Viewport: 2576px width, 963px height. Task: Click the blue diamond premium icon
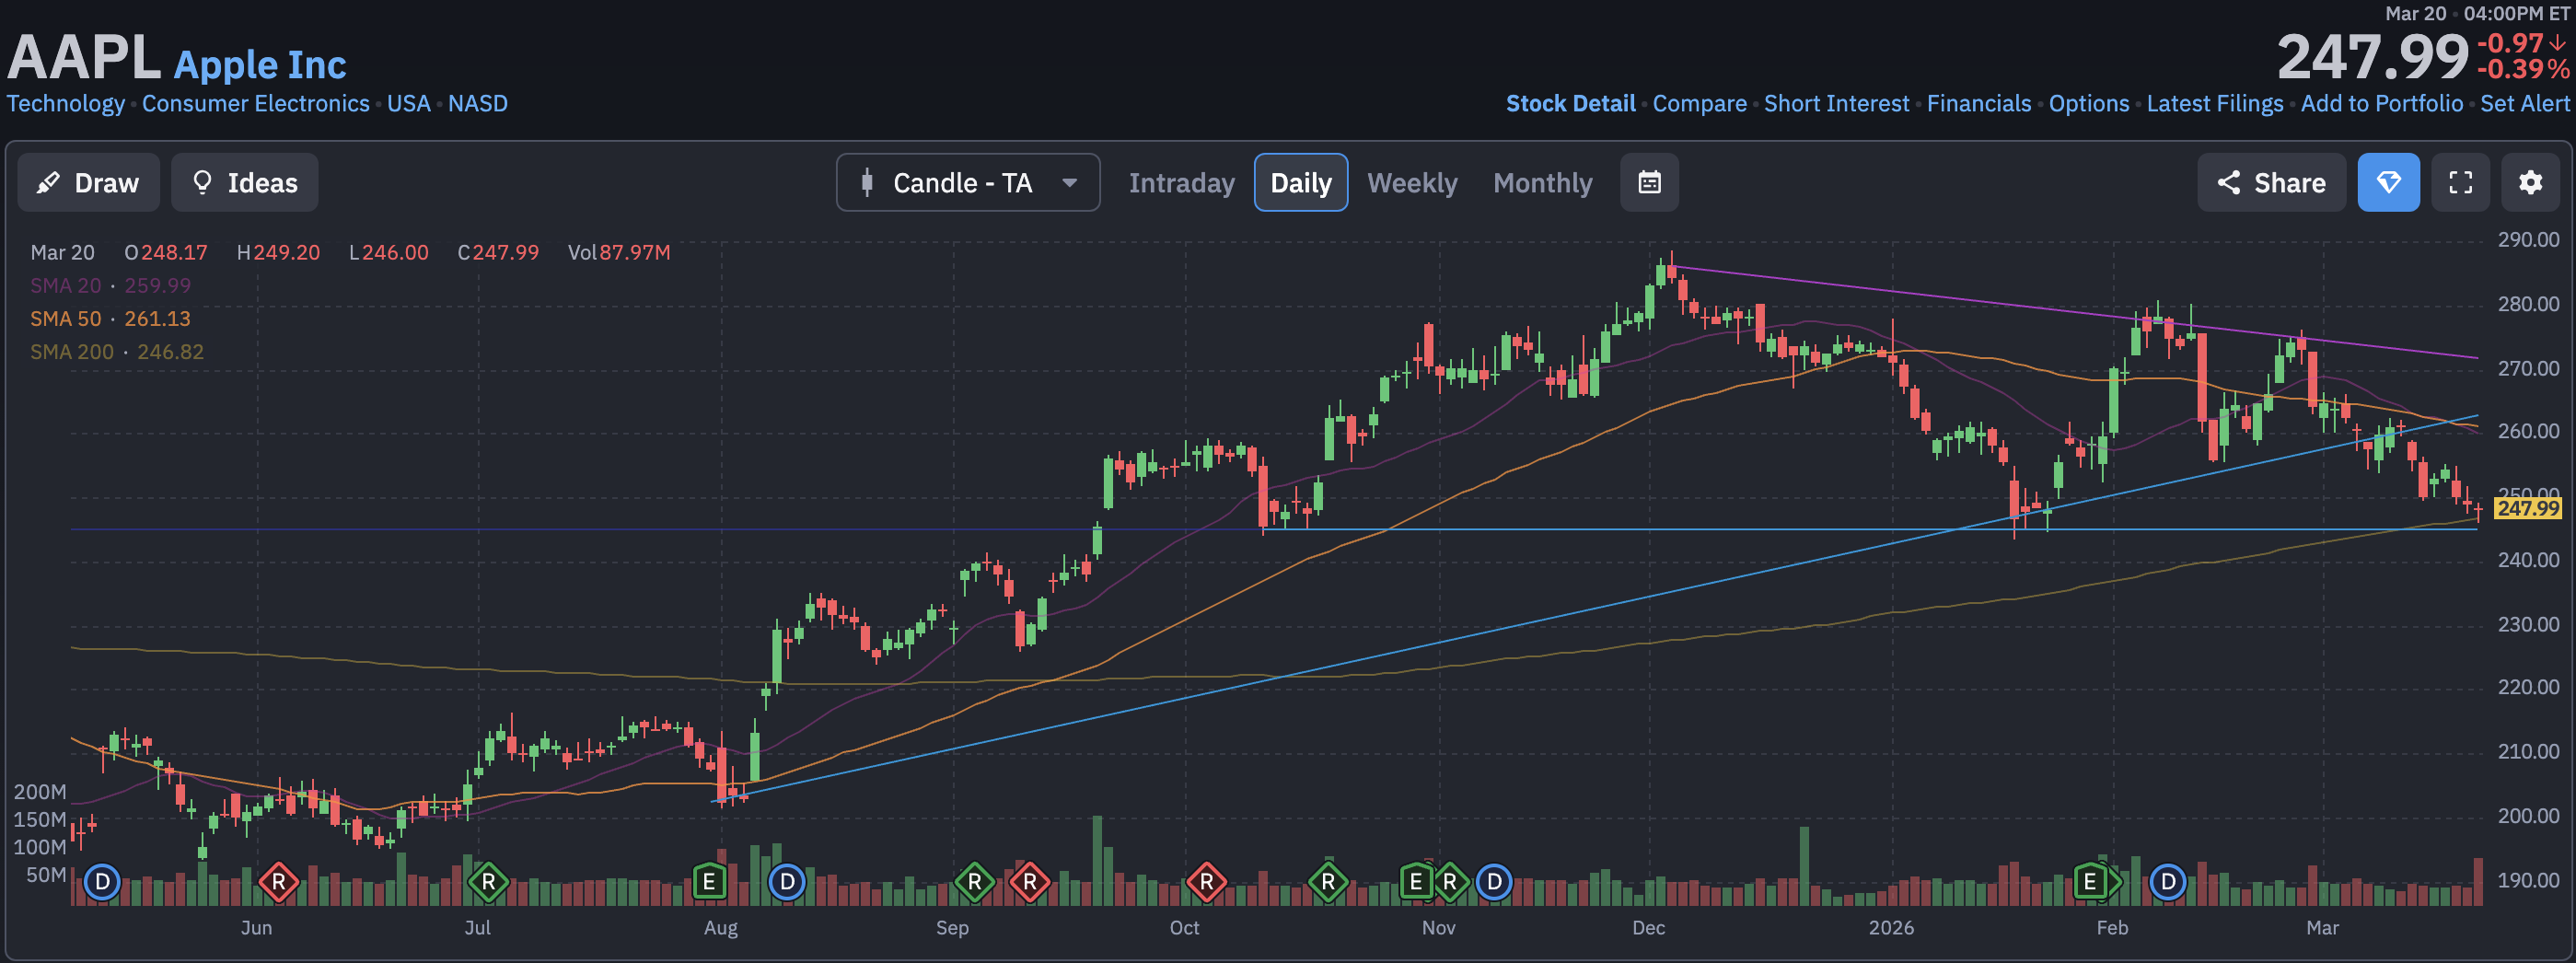tap(2388, 182)
